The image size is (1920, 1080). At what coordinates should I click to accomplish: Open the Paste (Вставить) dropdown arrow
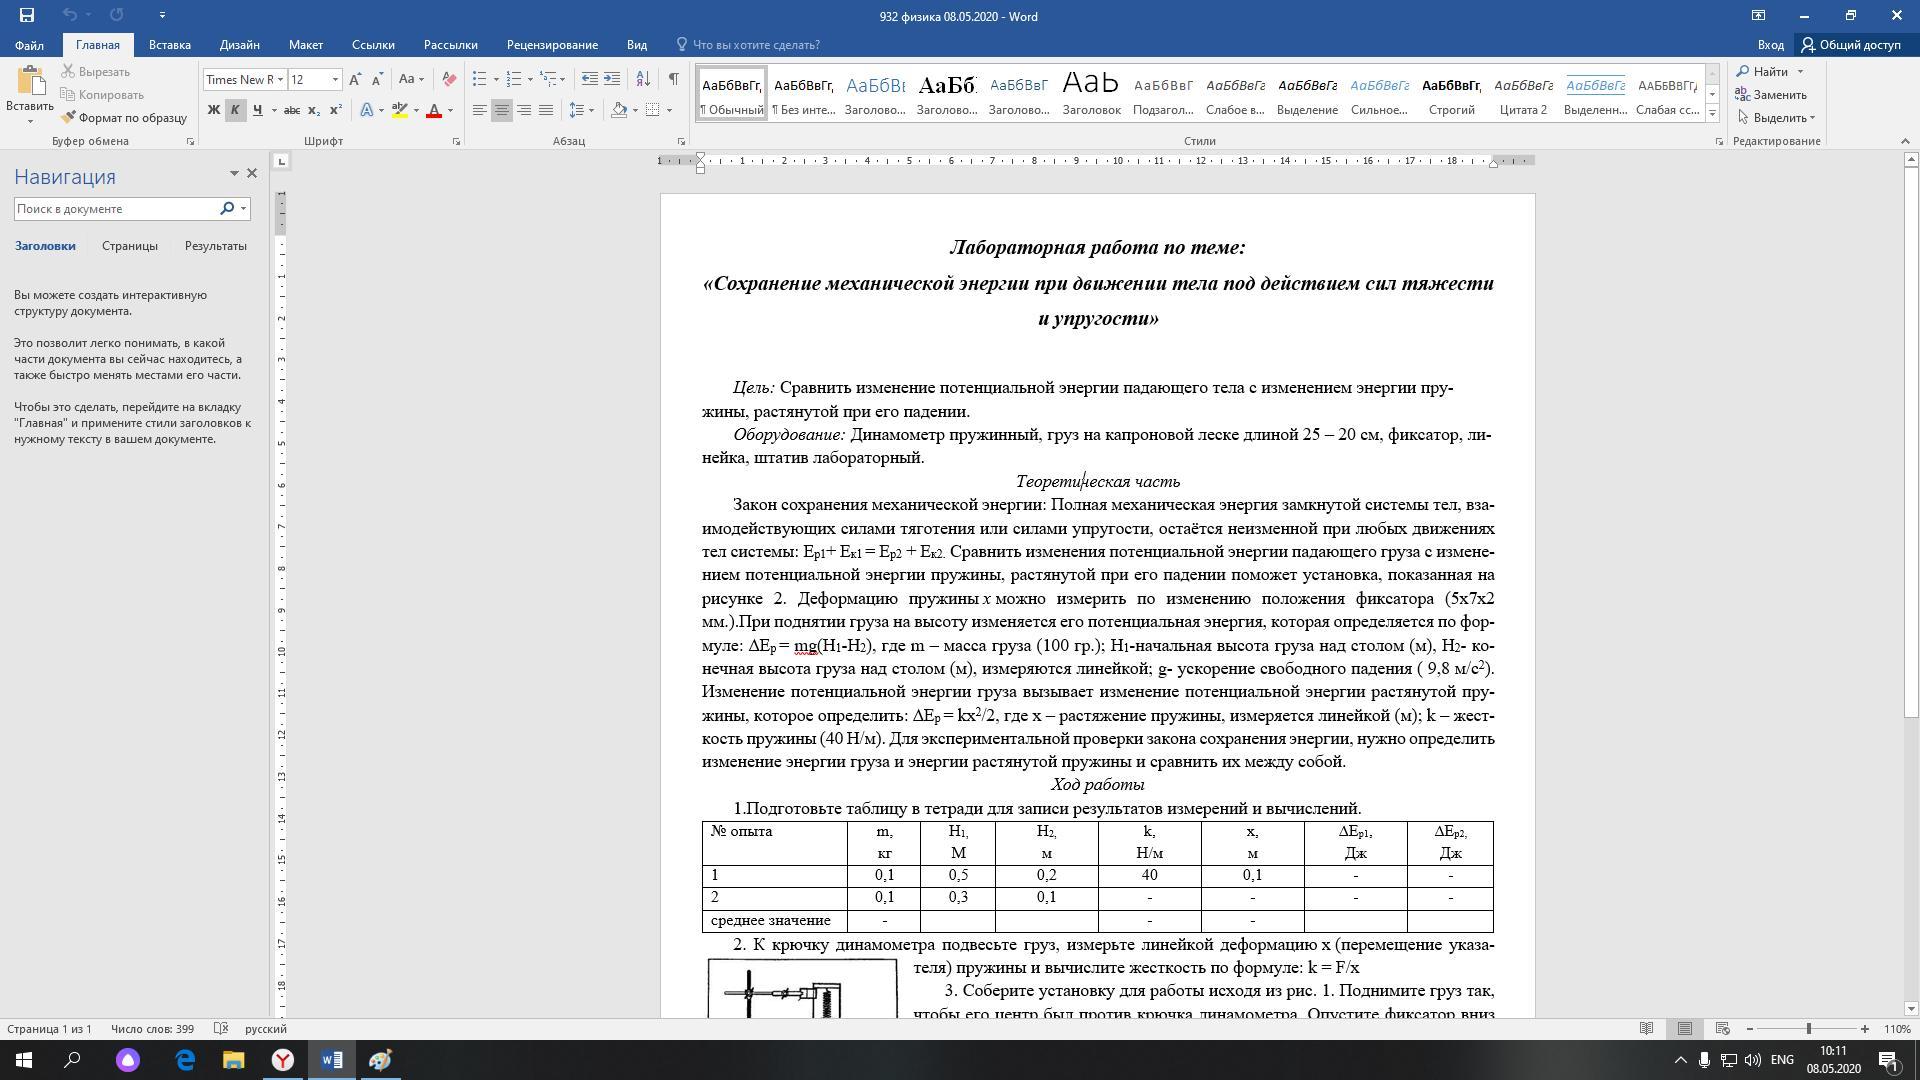coord(30,121)
